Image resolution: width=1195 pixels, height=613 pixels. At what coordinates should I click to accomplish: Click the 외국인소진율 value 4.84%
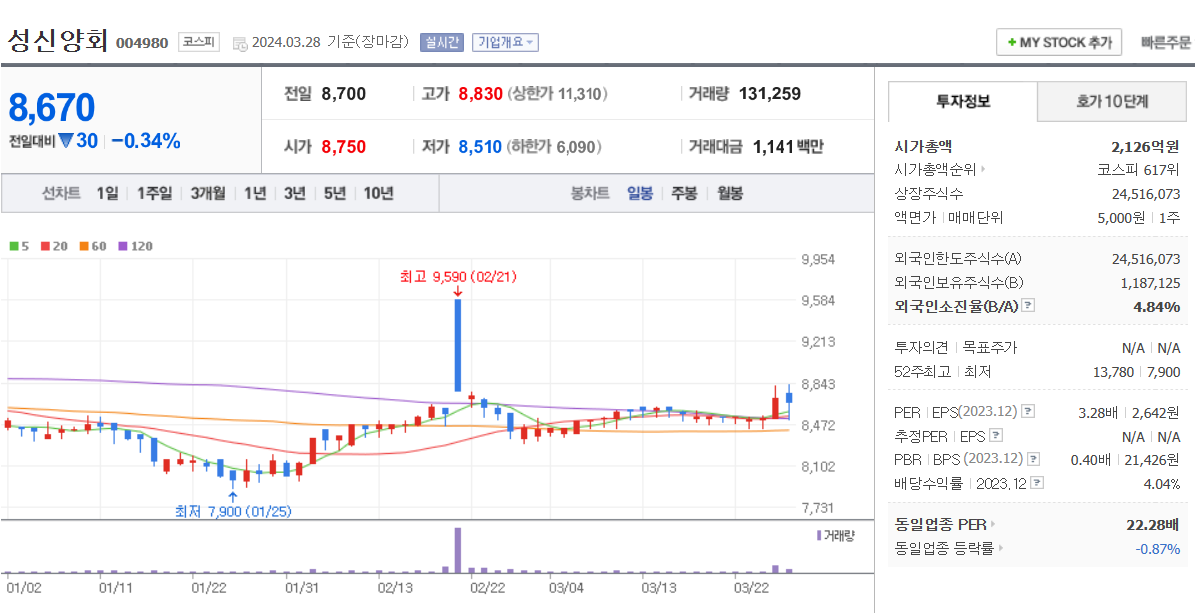point(1158,306)
